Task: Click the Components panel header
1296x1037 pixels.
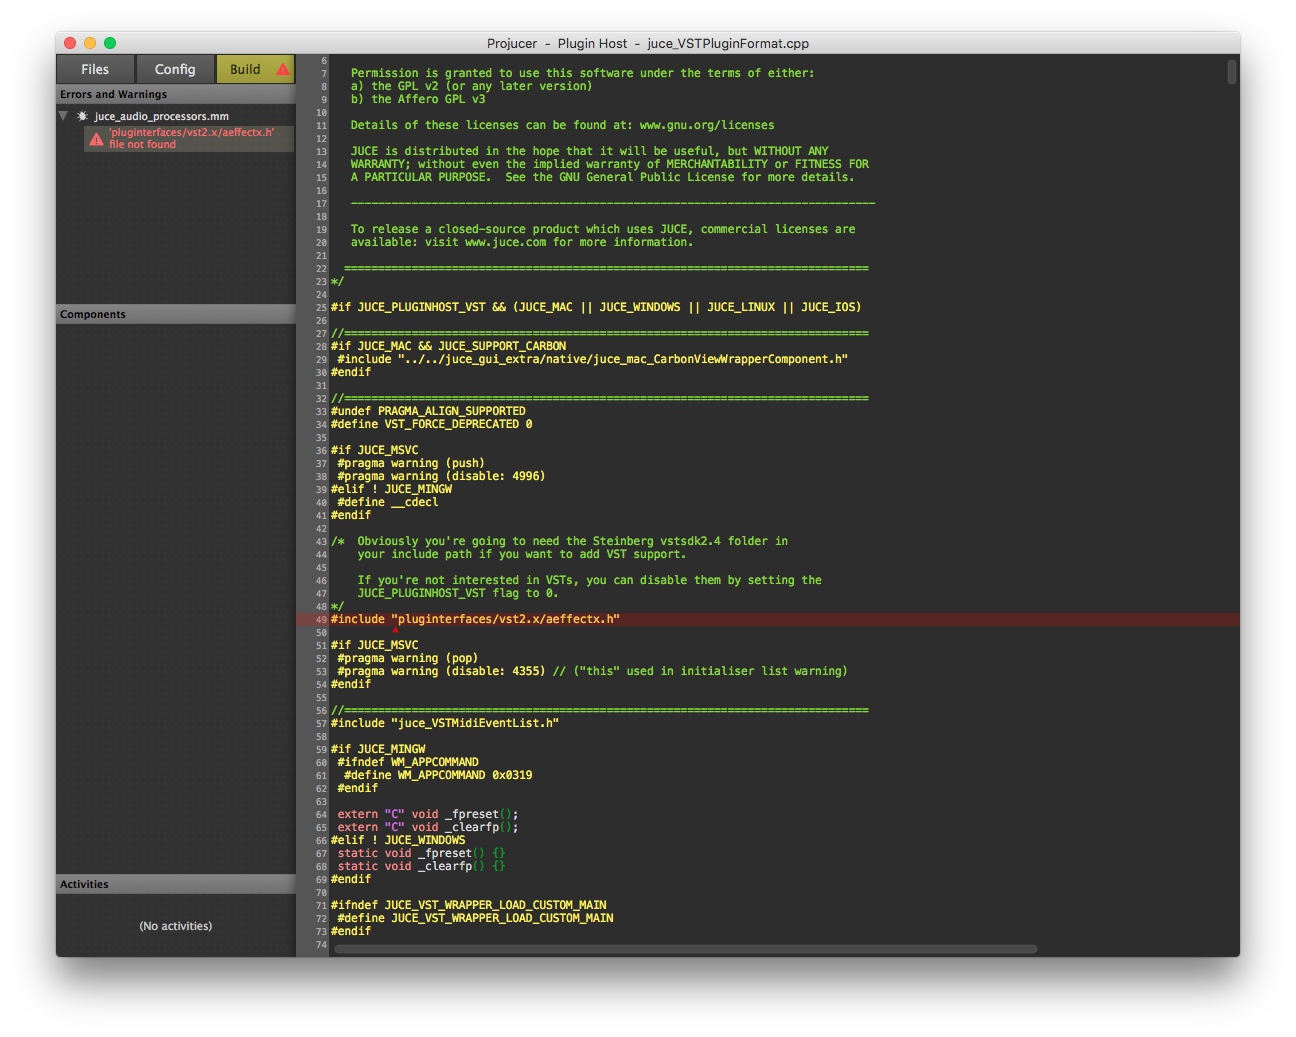Action: click(176, 314)
